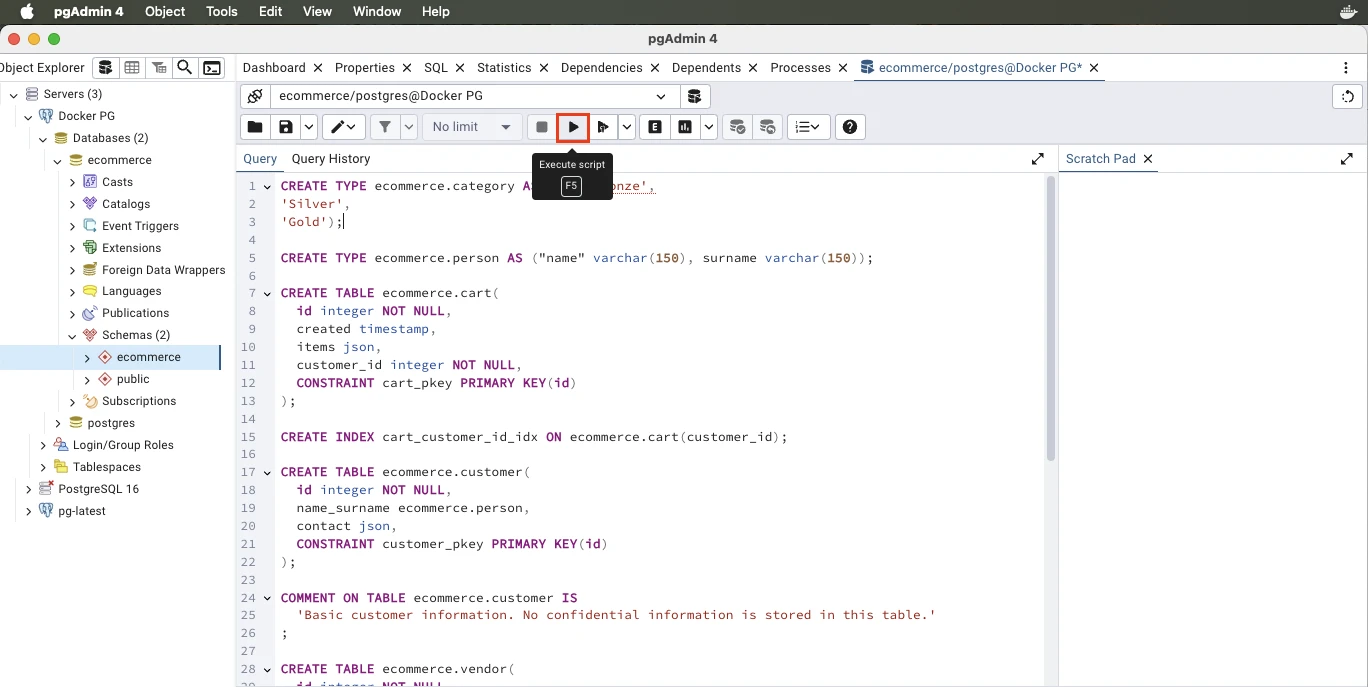Click the pencil Edit icon in the toolbar
The width and height of the screenshot is (1368, 687).
(x=343, y=127)
